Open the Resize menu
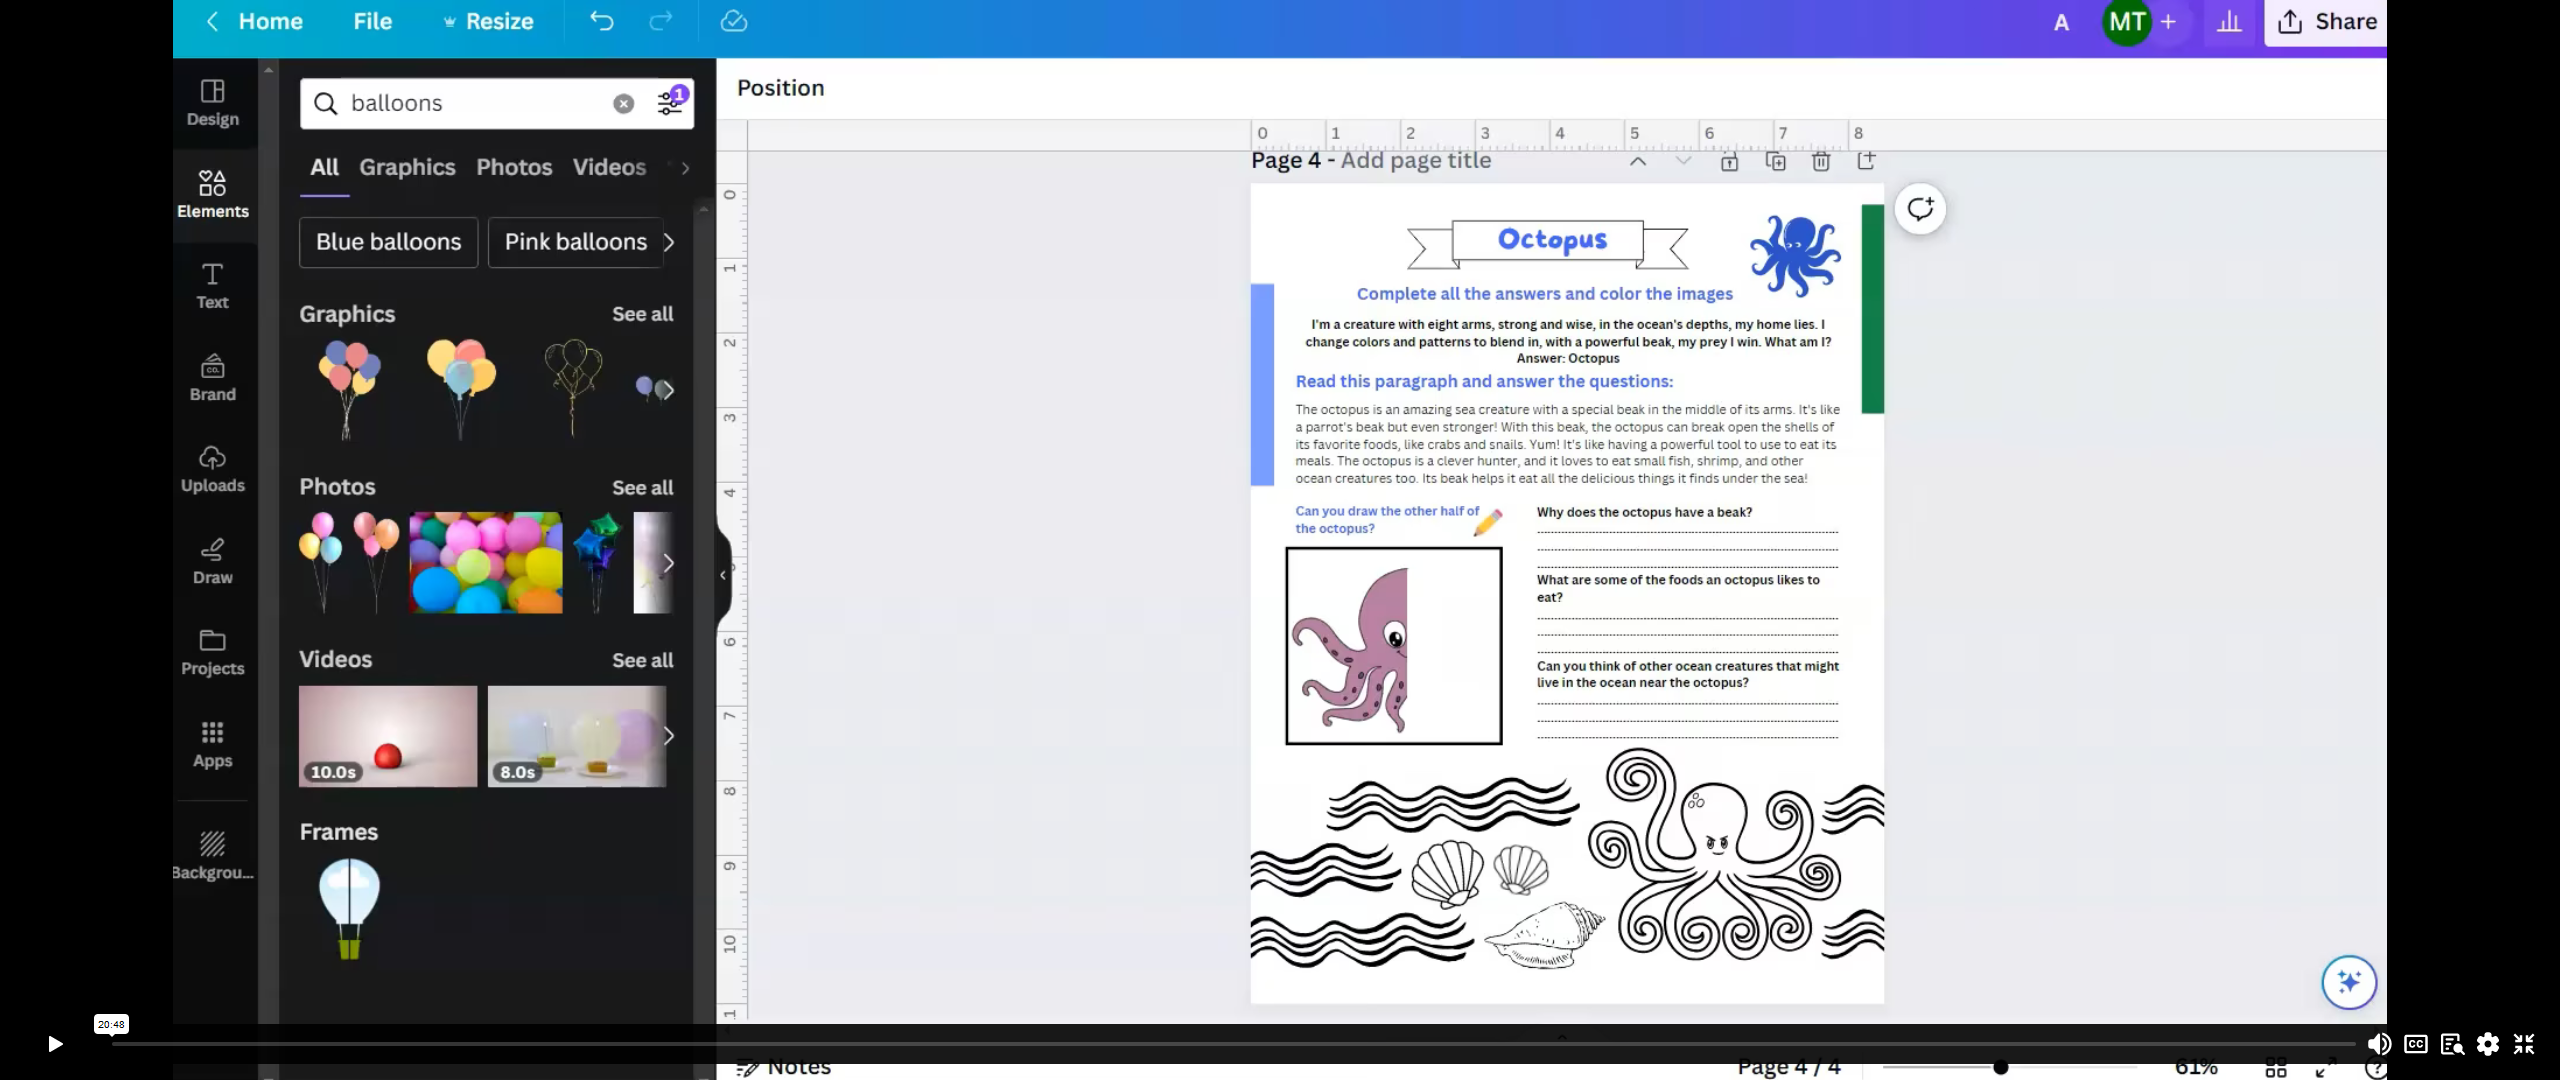 pos(489,21)
